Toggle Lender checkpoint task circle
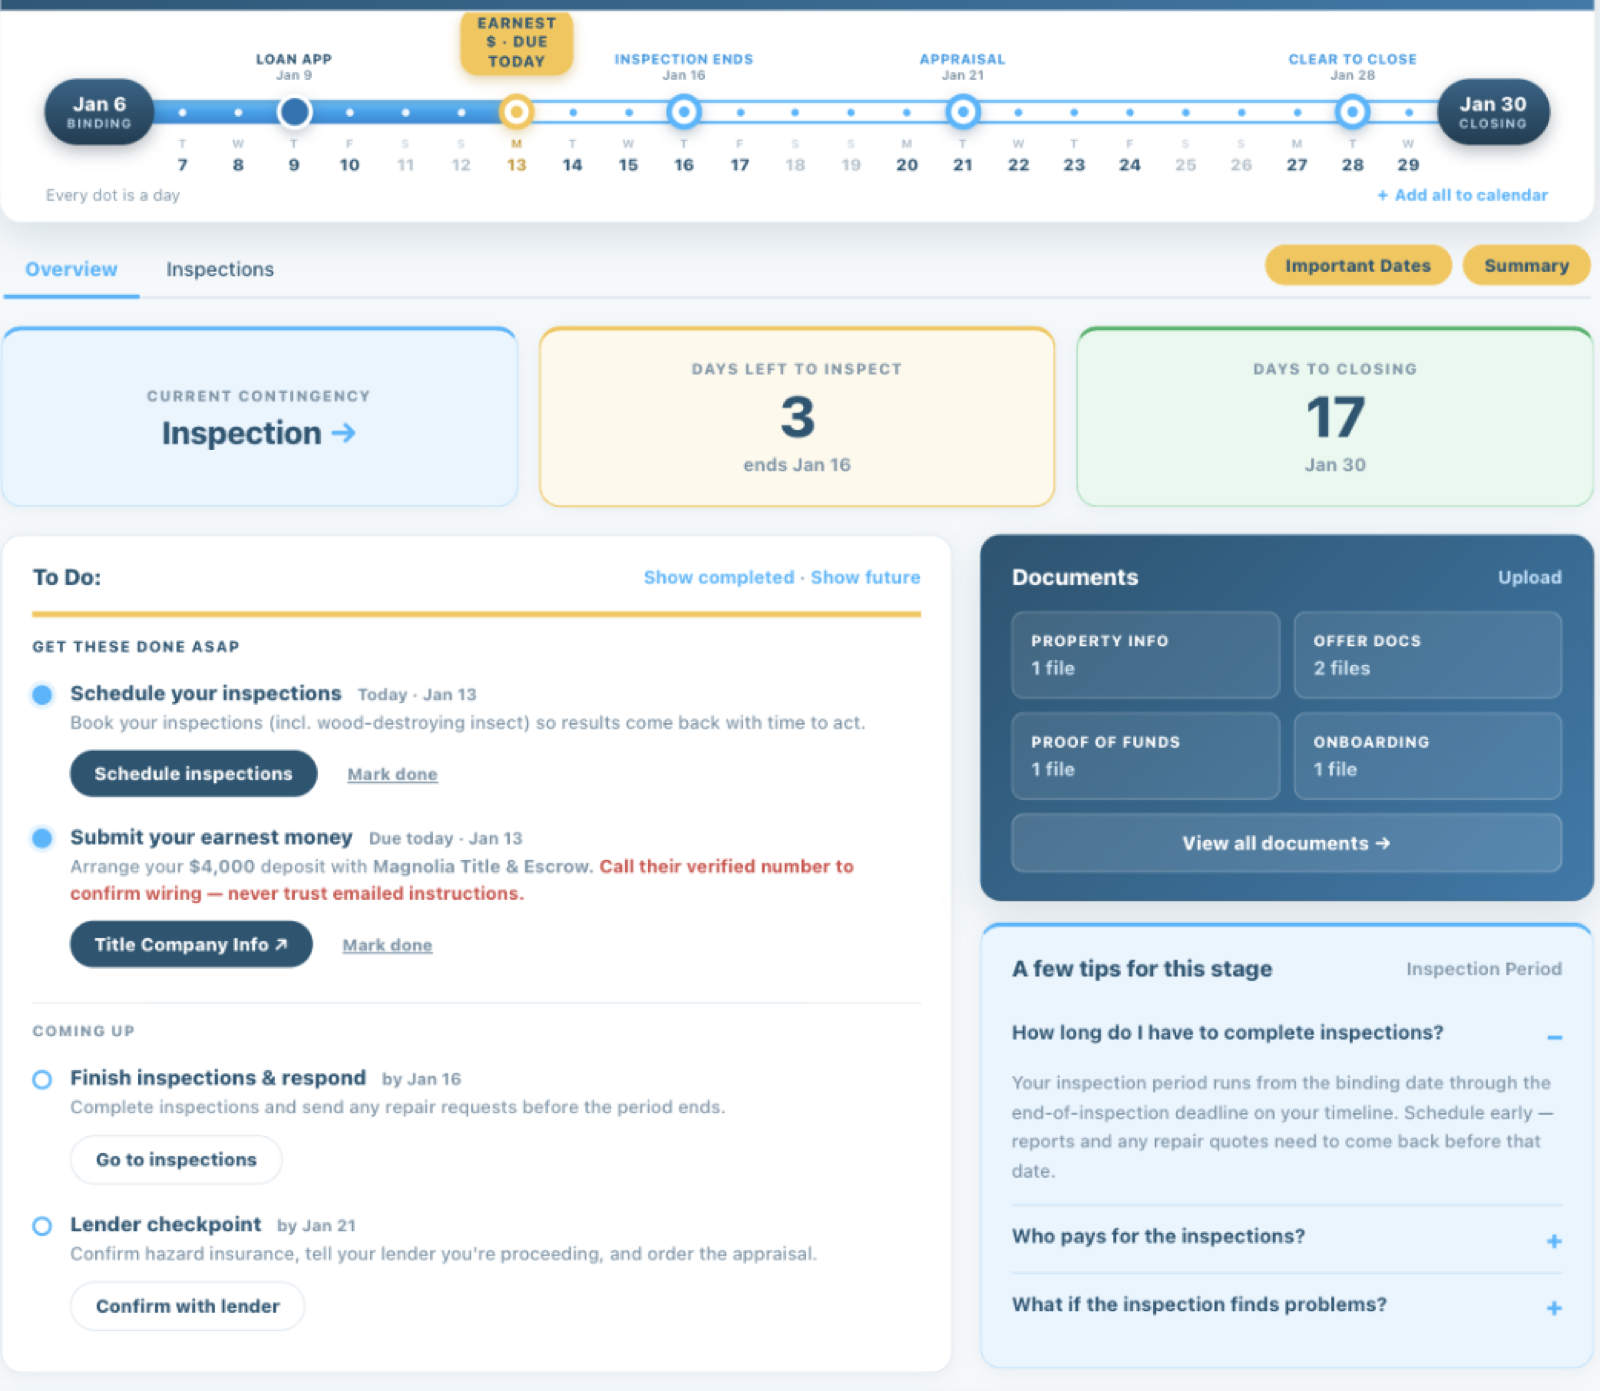Image resolution: width=1600 pixels, height=1391 pixels. [x=42, y=1226]
